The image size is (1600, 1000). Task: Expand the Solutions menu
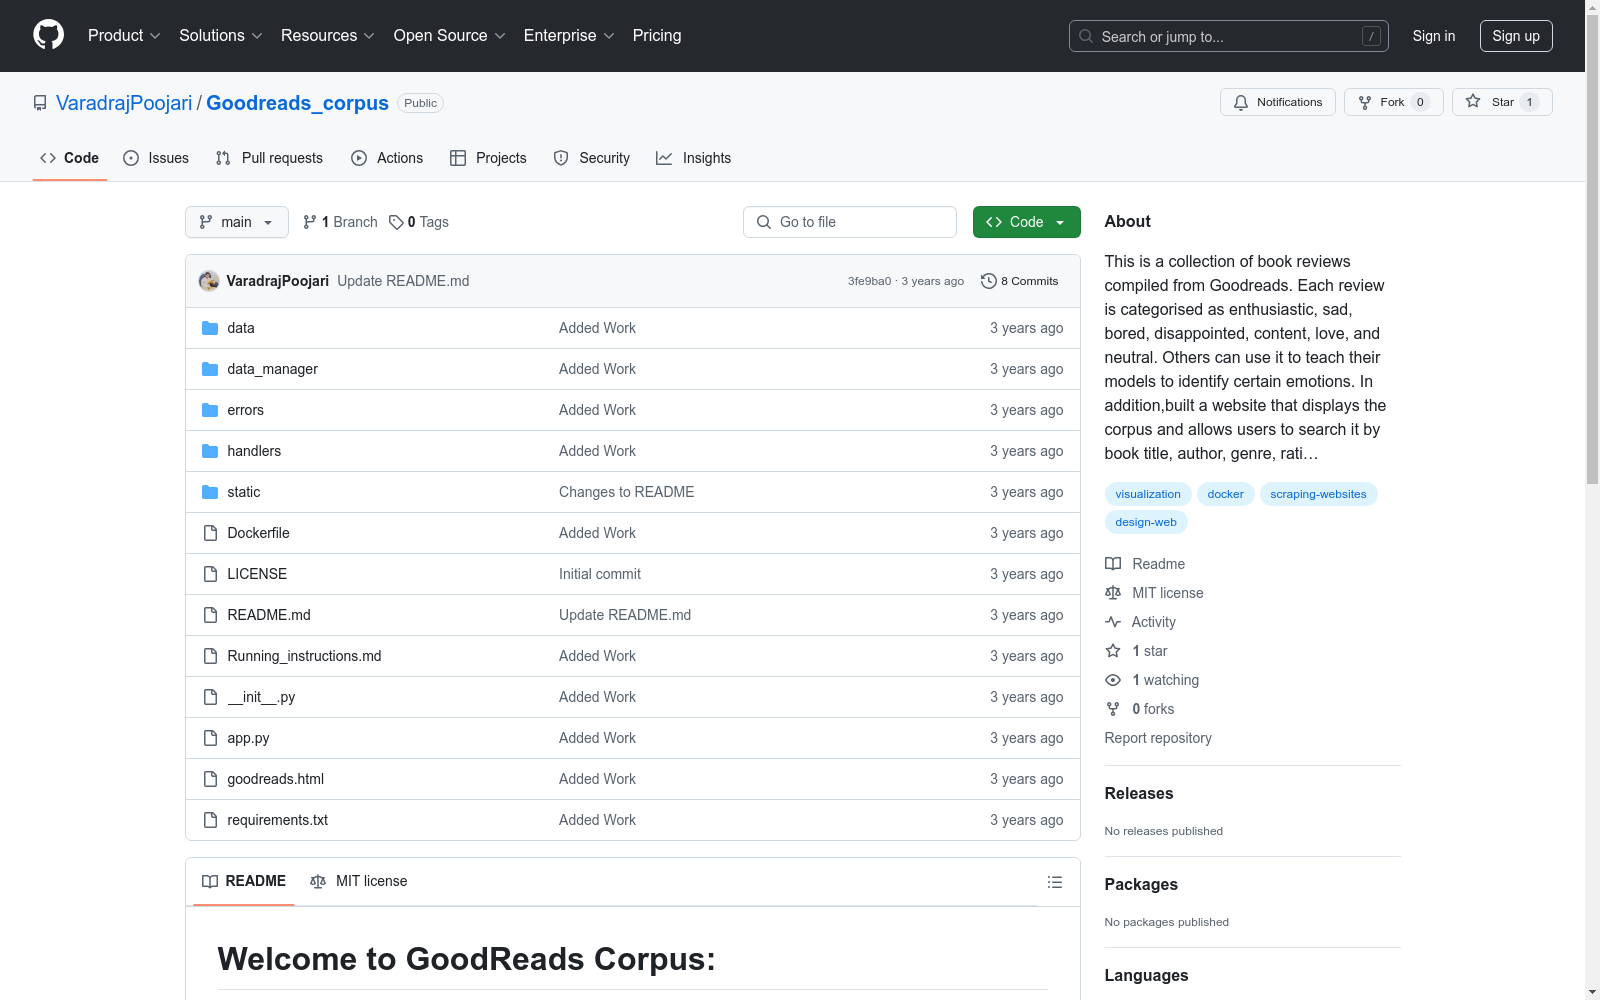pos(221,35)
